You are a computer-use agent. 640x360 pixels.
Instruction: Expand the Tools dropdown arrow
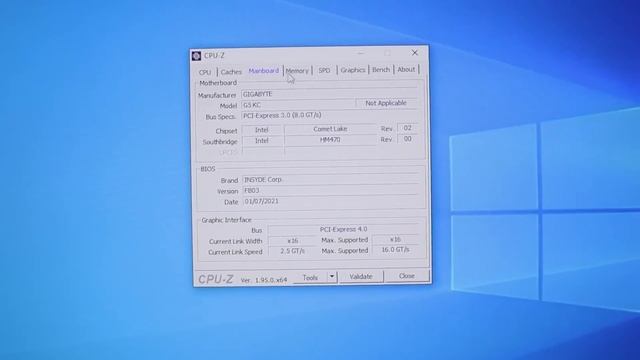[x=332, y=277]
